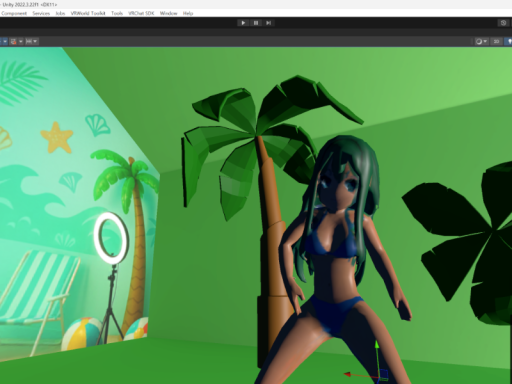Viewport: 512px width, 384px height.
Task: Open the Jobs menu
Action: 60,13
